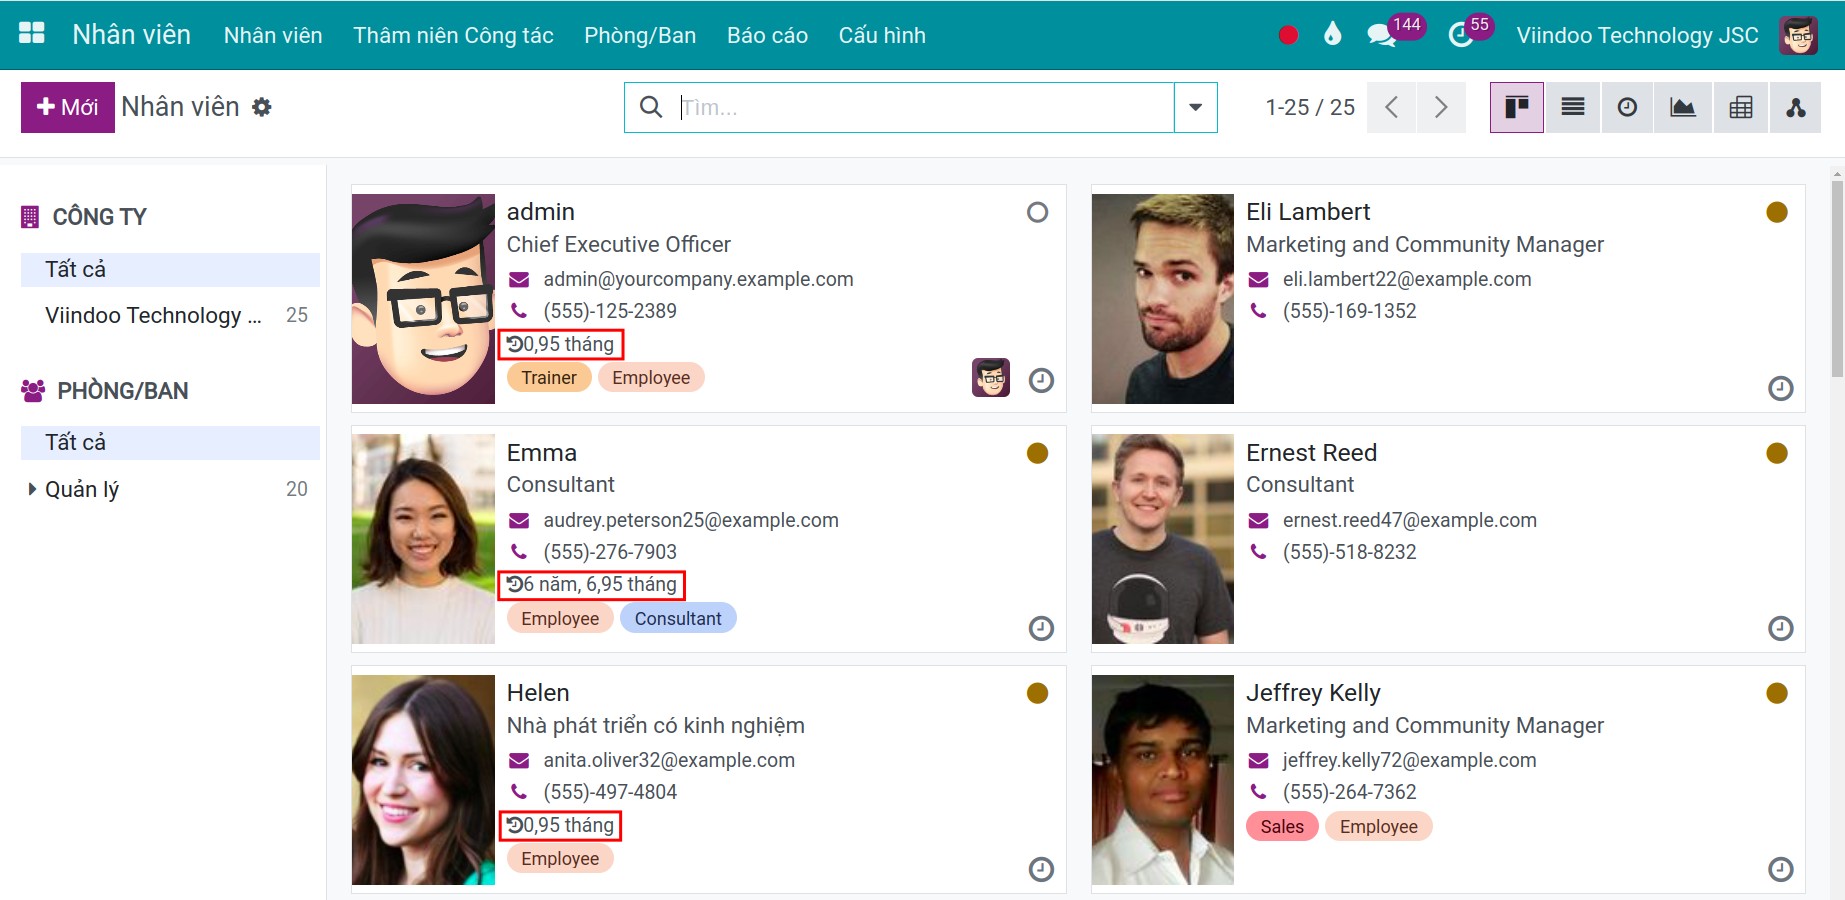Click Helen's presence status dot
This screenshot has height=900, width=1845.
[x=1037, y=693]
